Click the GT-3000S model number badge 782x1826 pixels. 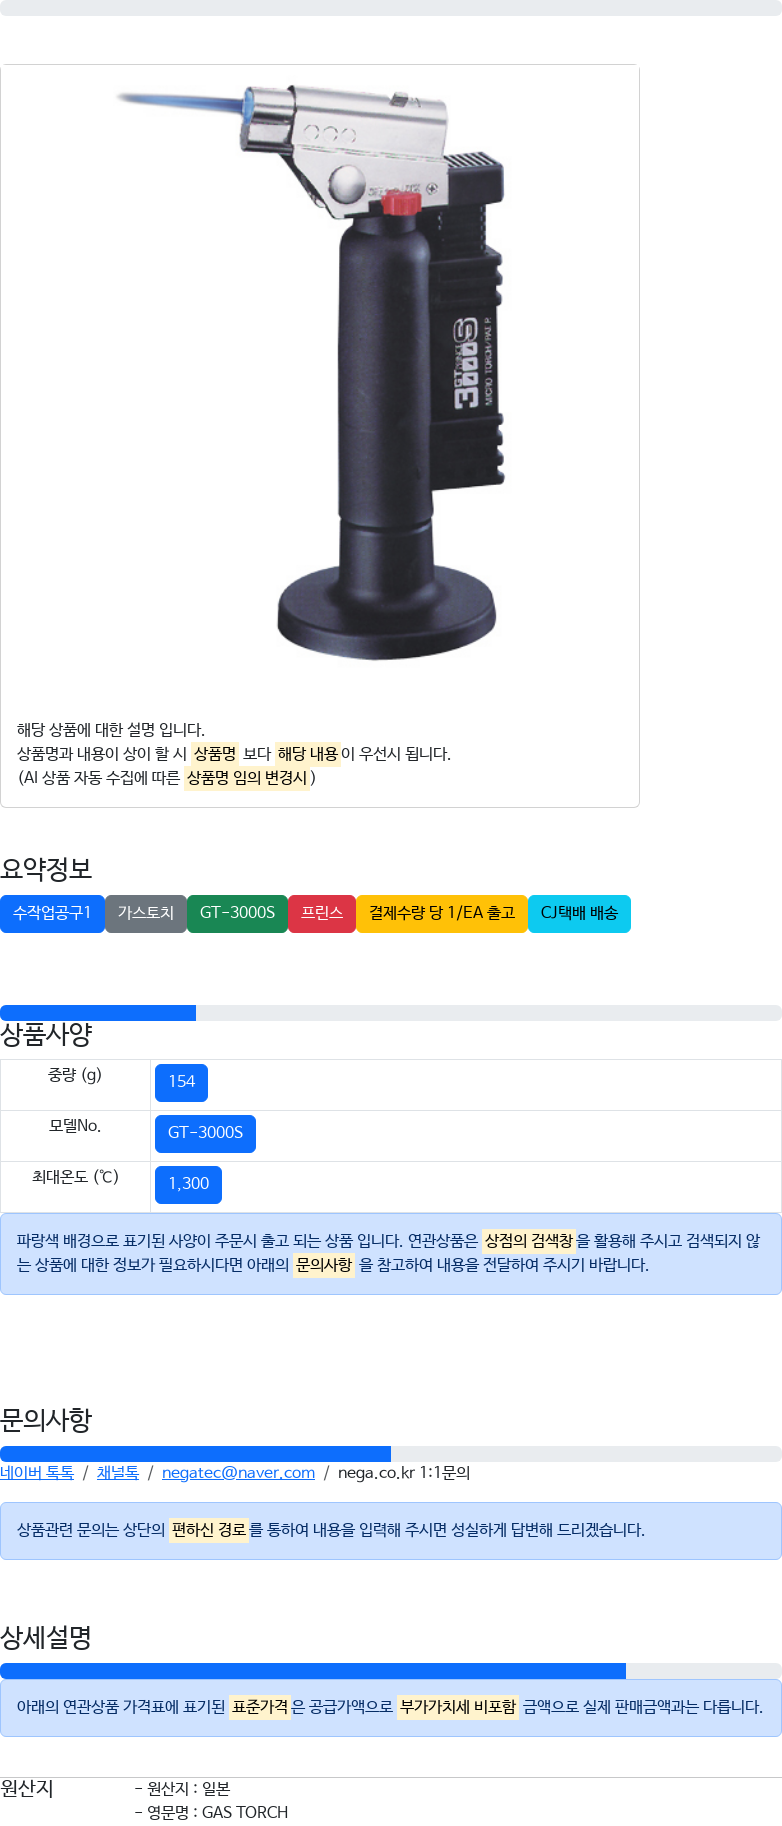click(205, 1133)
